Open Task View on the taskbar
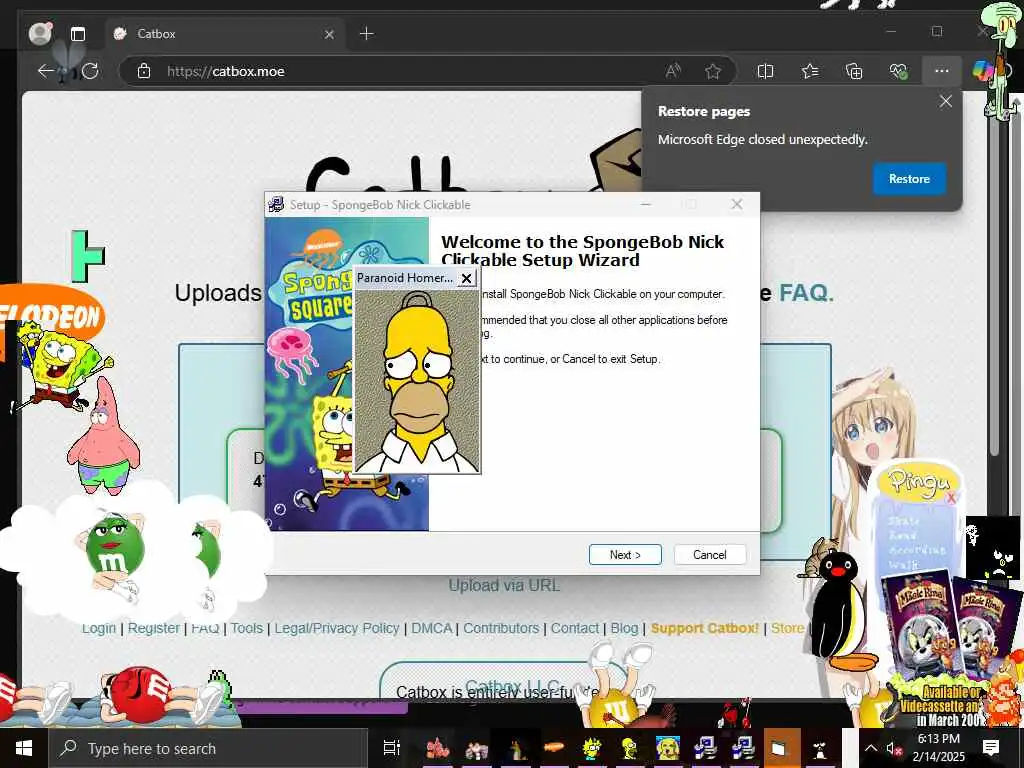This screenshot has height=768, width=1024. pos(391,748)
